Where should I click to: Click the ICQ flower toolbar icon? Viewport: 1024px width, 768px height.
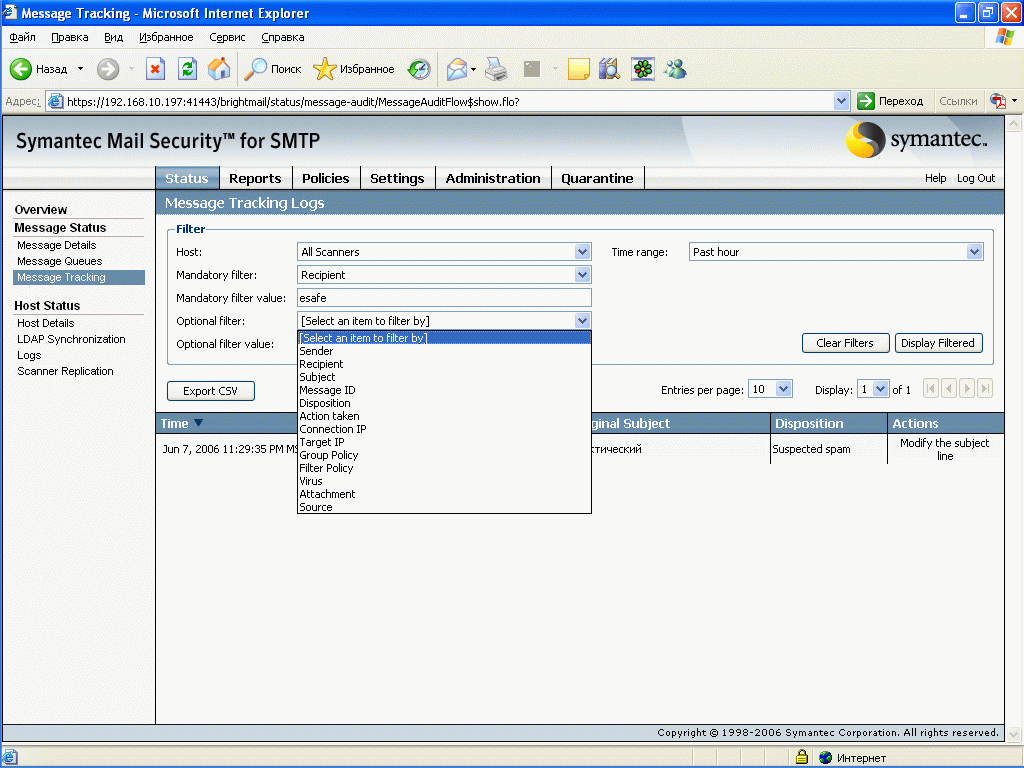click(x=642, y=69)
